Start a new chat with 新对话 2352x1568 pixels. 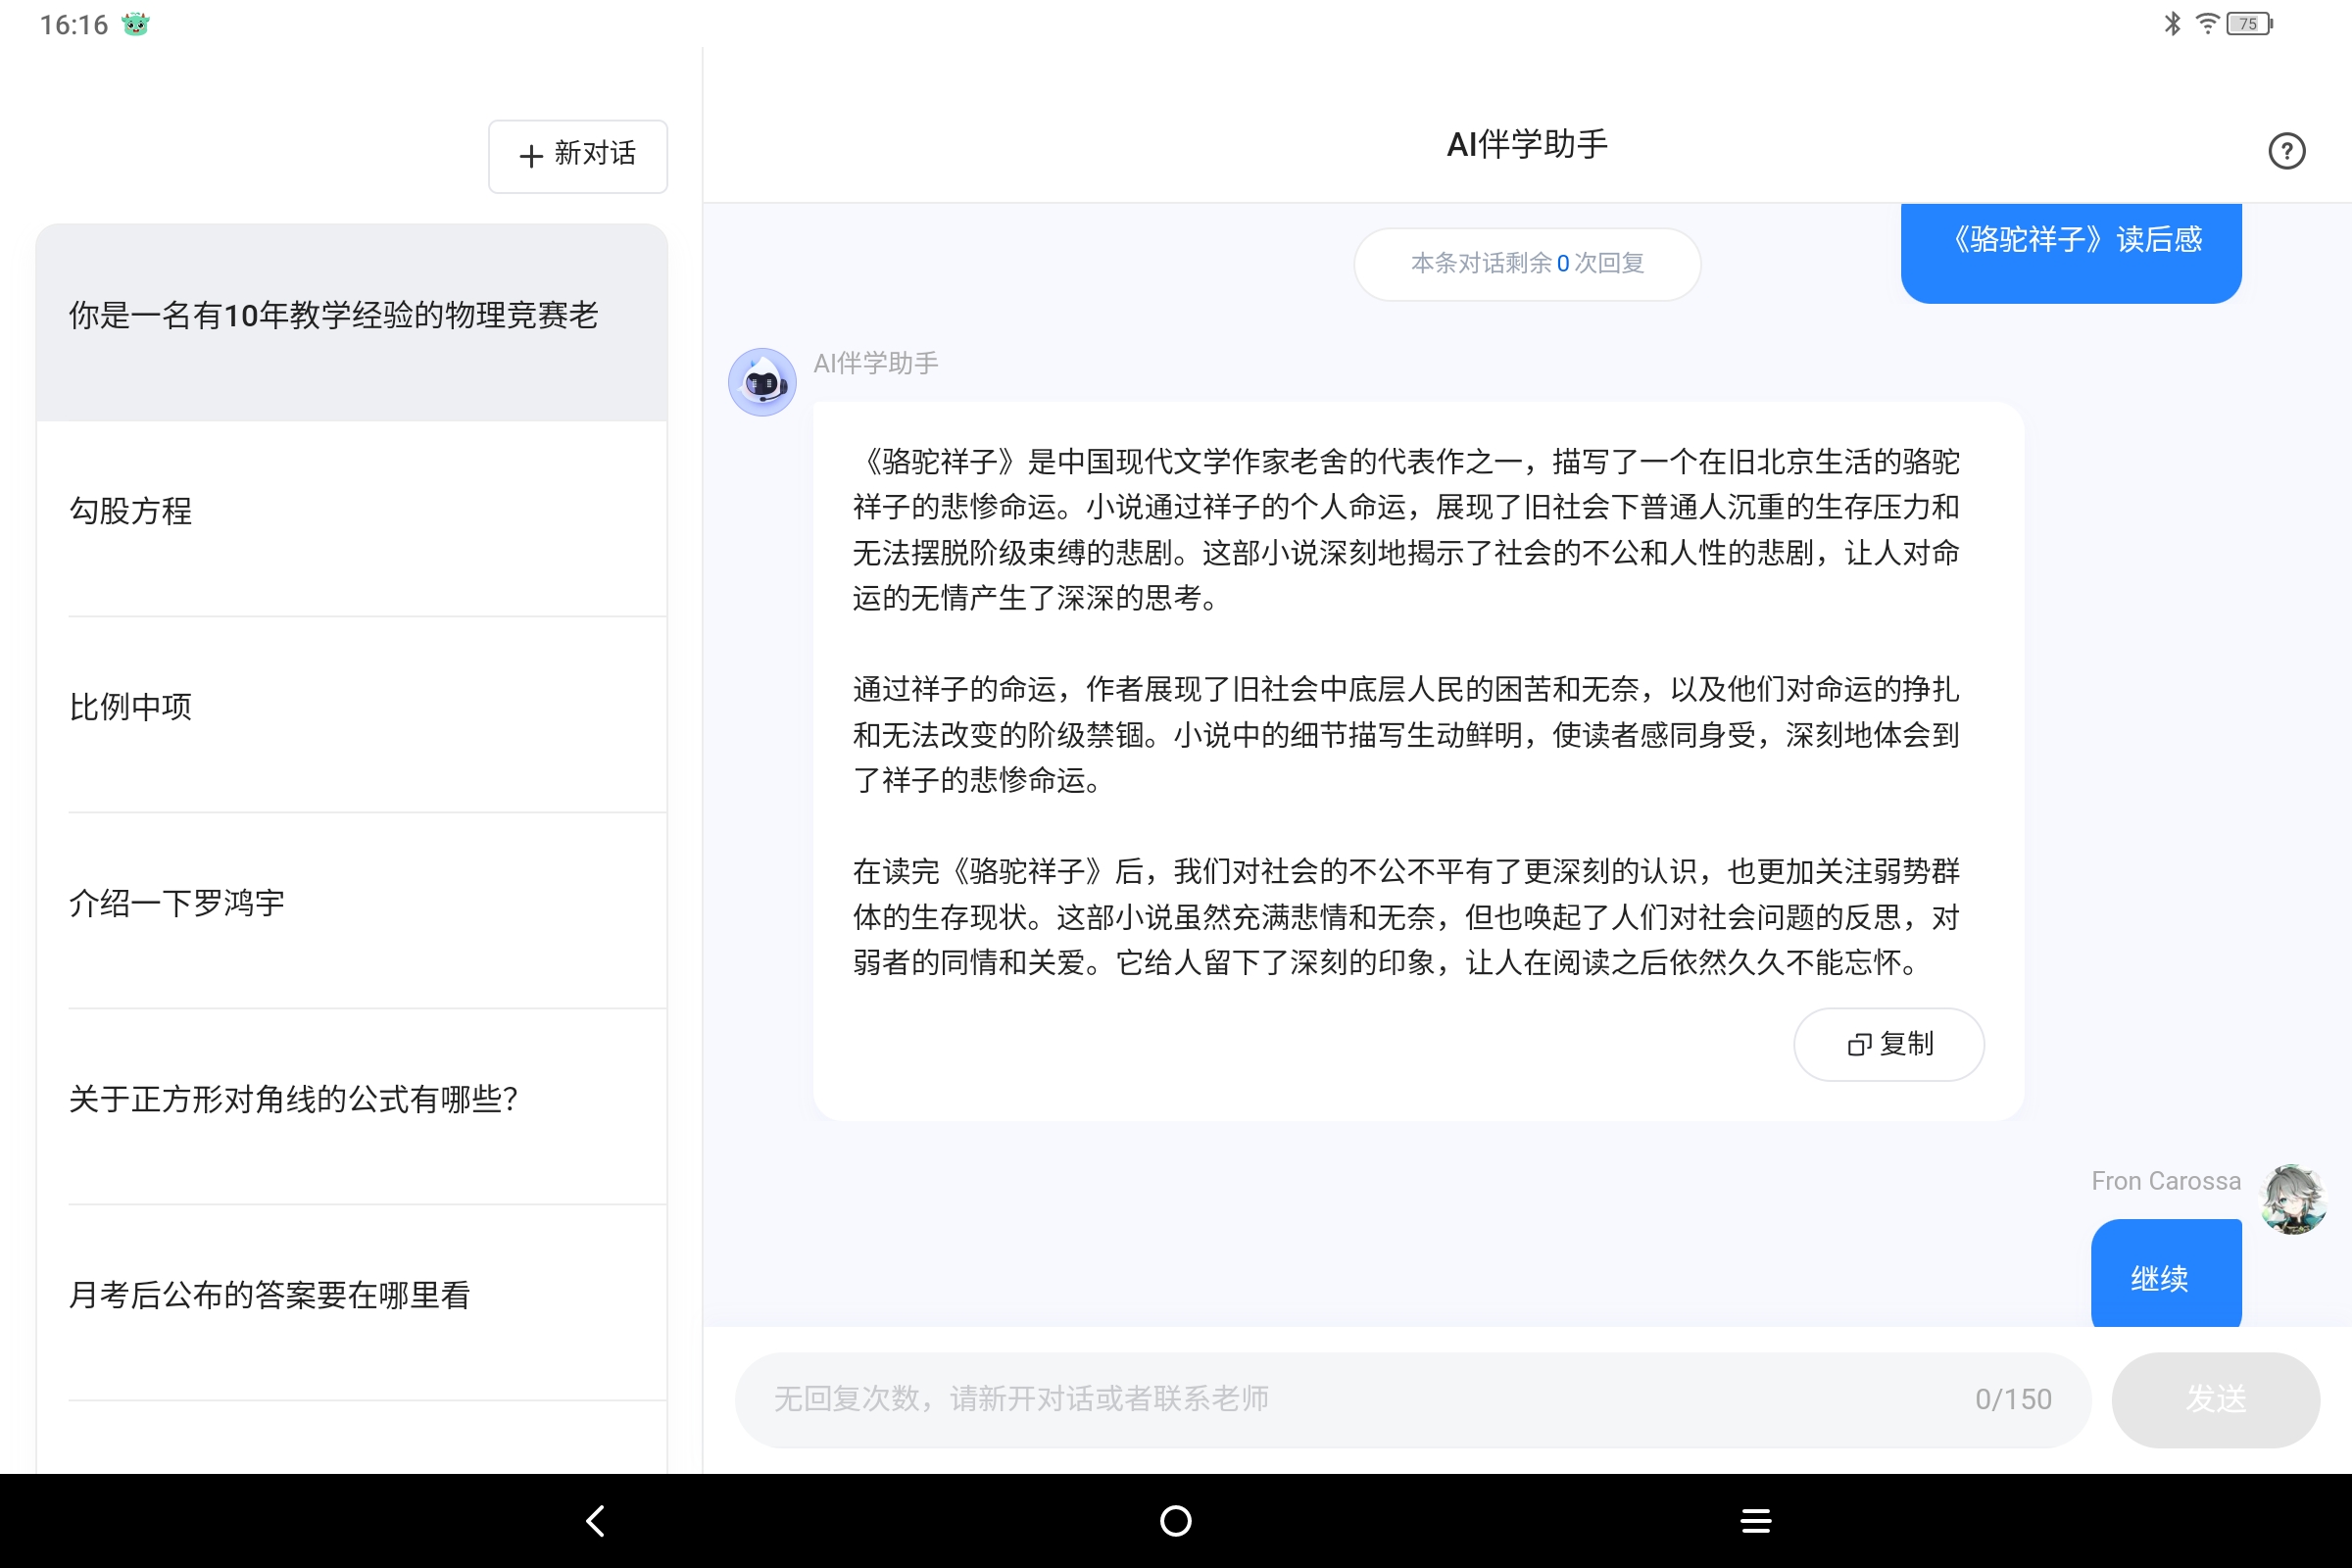click(578, 155)
